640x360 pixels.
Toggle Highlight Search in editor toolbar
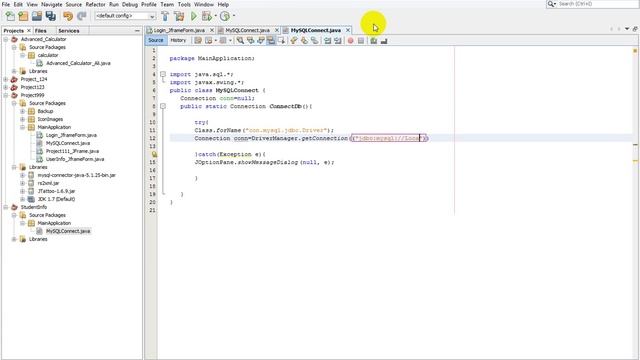click(x=271, y=40)
